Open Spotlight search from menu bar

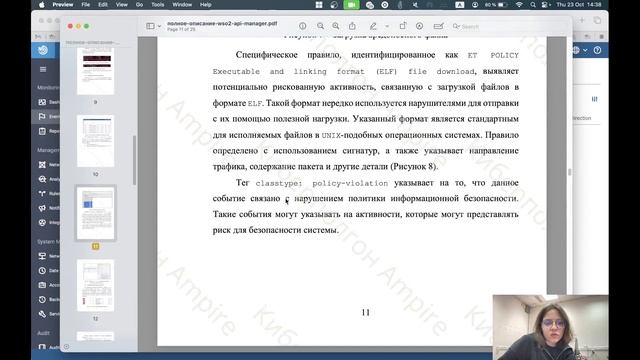[x=533, y=5]
